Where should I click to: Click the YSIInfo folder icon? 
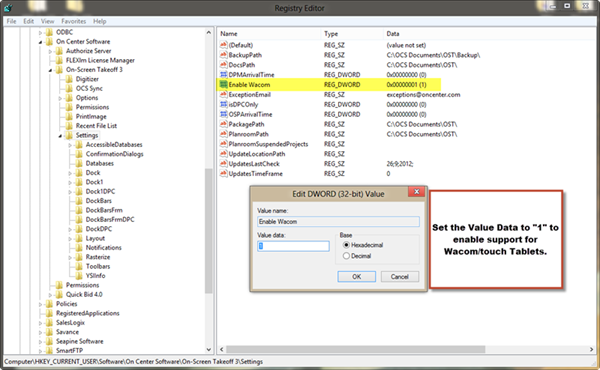pyautogui.click(x=79, y=276)
